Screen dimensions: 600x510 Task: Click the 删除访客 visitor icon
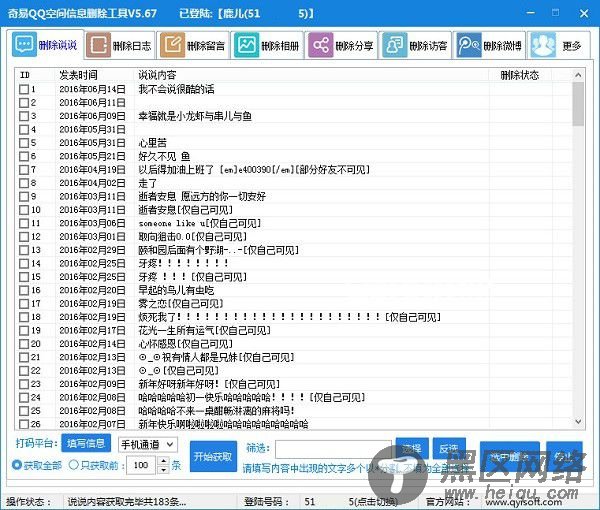click(x=395, y=45)
